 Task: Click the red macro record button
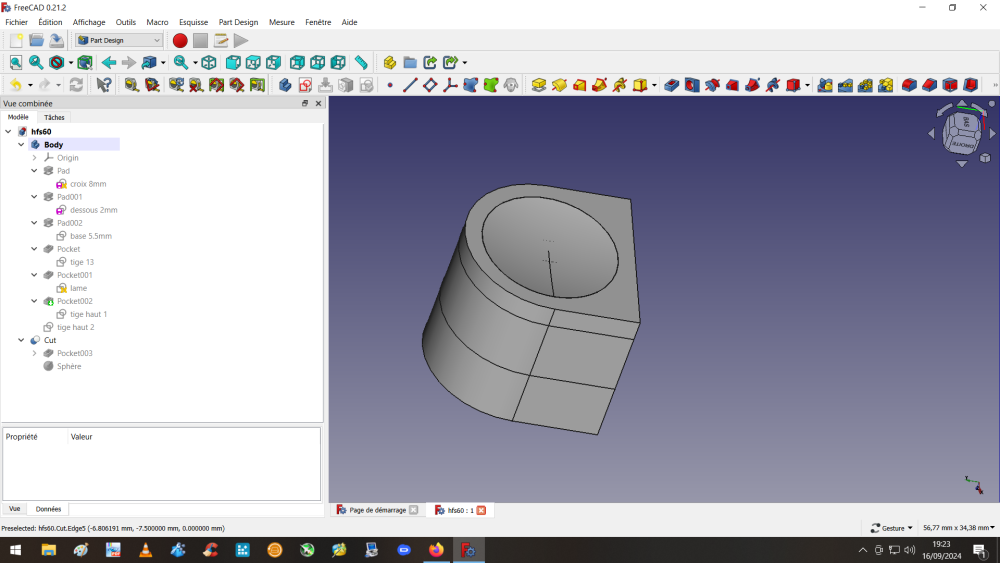(x=180, y=40)
